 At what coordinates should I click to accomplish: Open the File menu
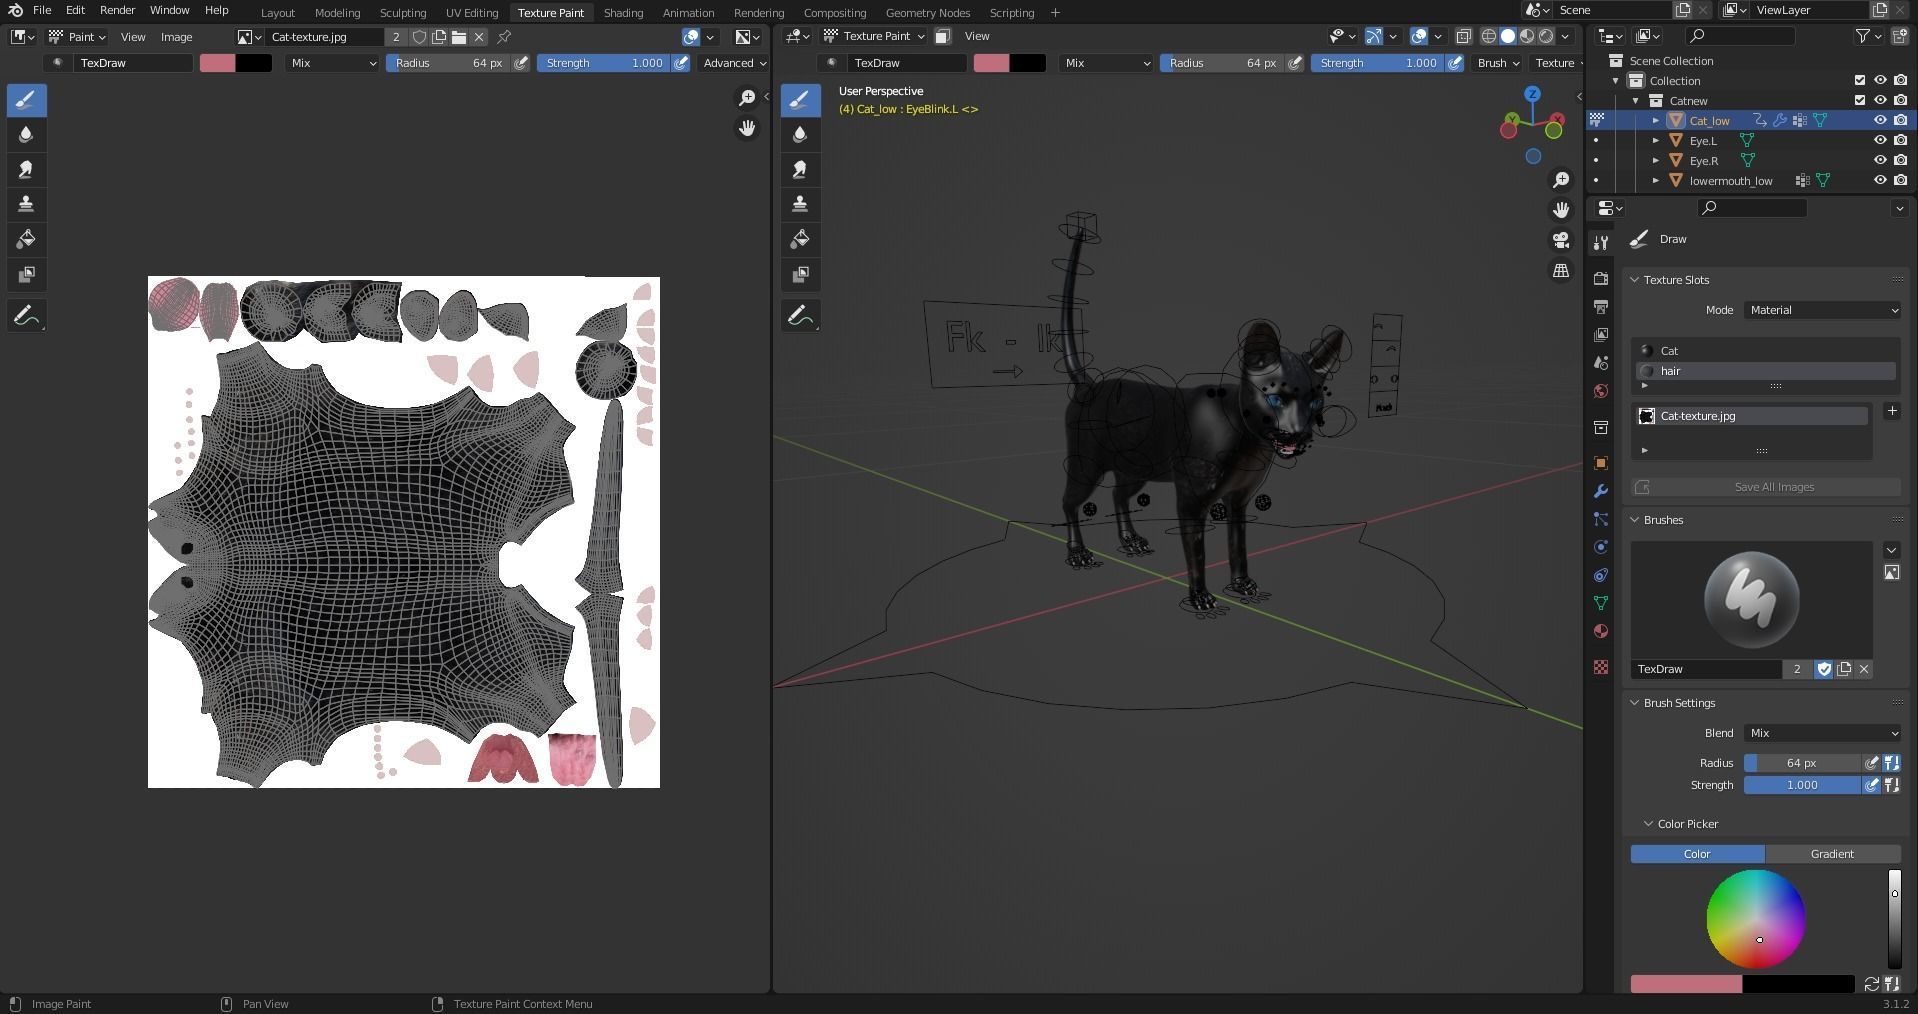[x=42, y=10]
